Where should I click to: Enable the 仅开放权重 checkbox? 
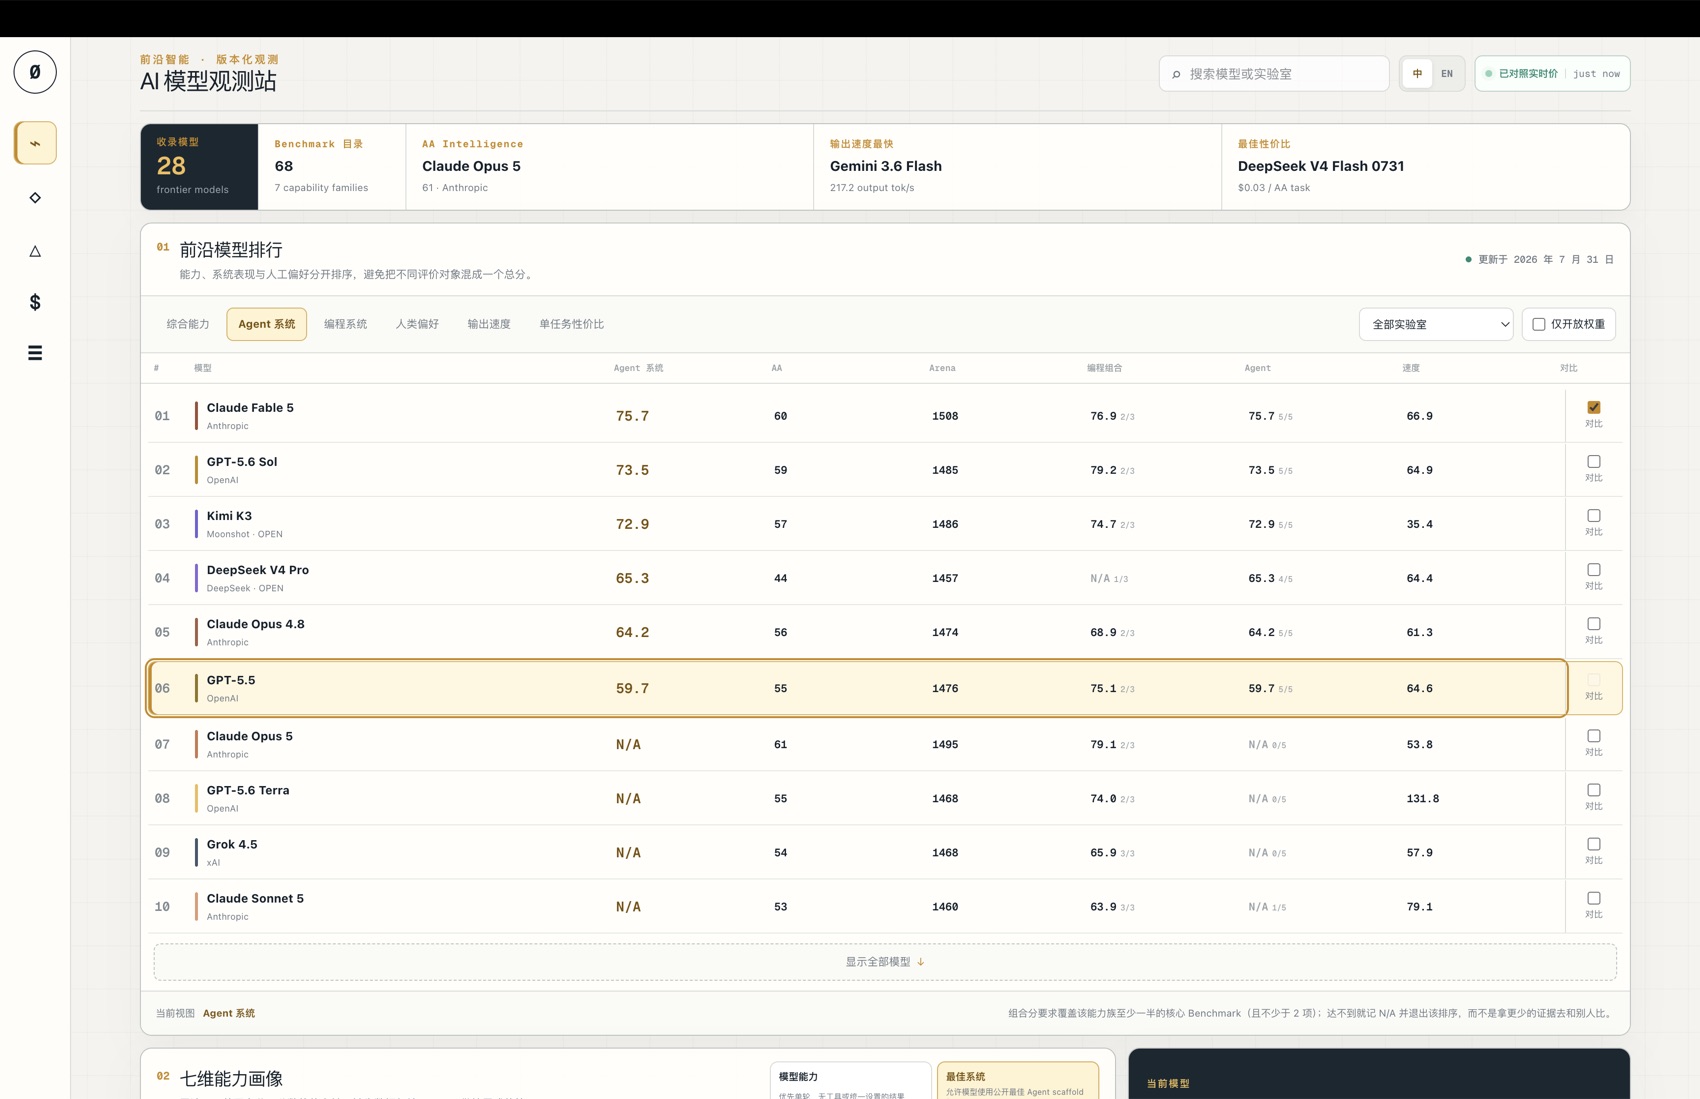click(1539, 324)
